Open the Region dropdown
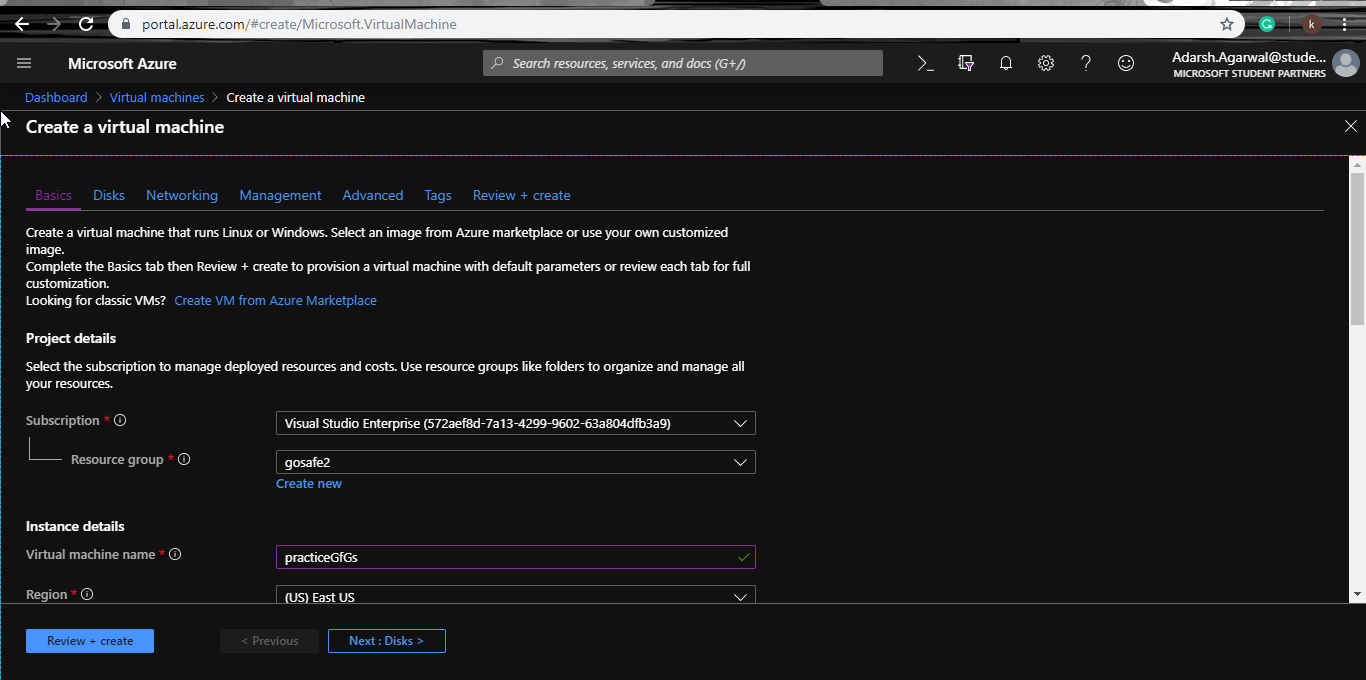 [515, 596]
